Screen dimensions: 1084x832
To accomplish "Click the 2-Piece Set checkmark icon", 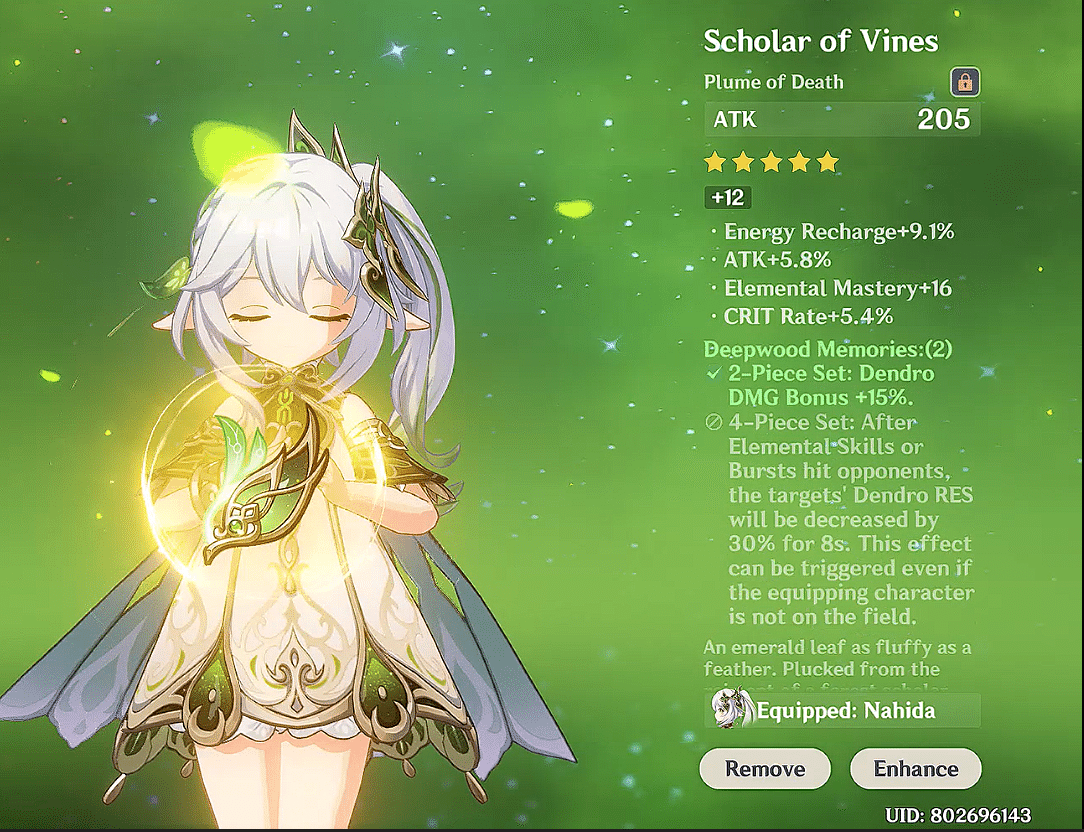I will click(713, 373).
